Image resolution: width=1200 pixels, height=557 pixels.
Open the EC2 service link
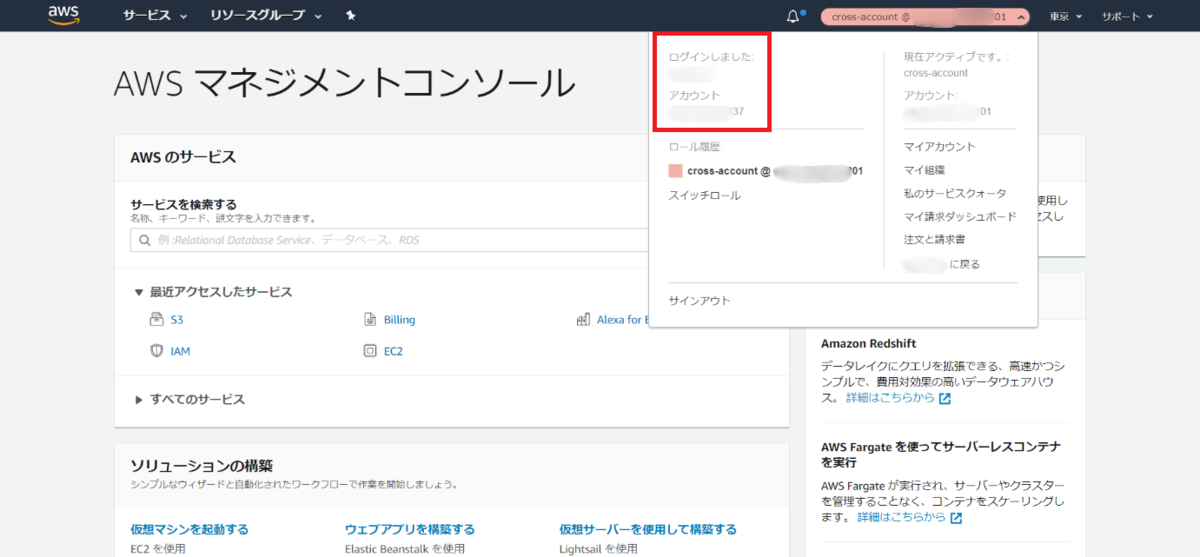[x=393, y=351]
